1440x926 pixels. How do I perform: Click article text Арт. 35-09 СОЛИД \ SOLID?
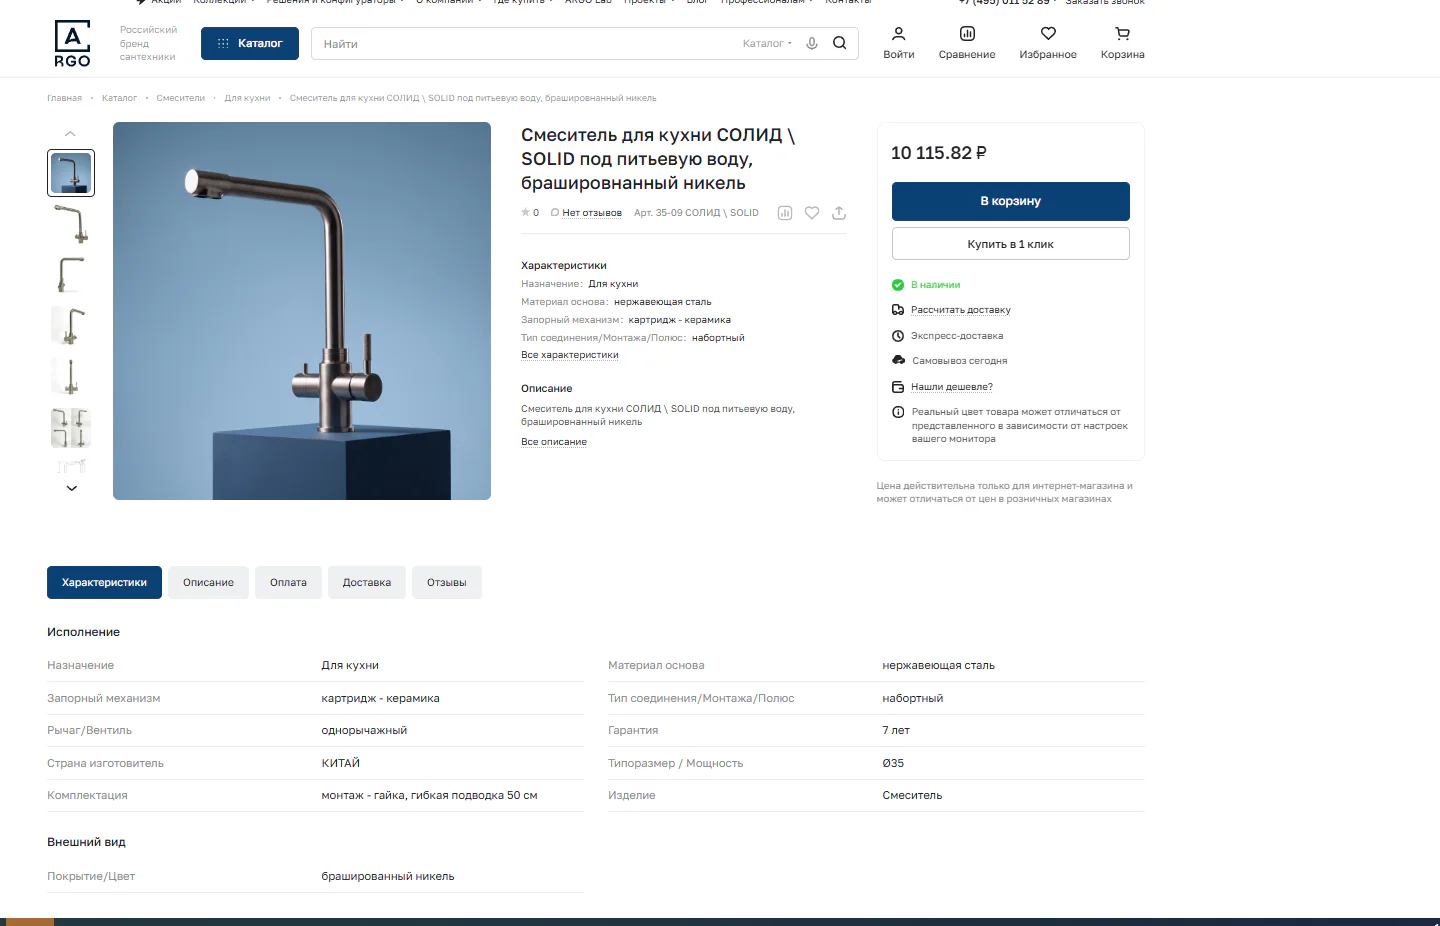tap(696, 213)
